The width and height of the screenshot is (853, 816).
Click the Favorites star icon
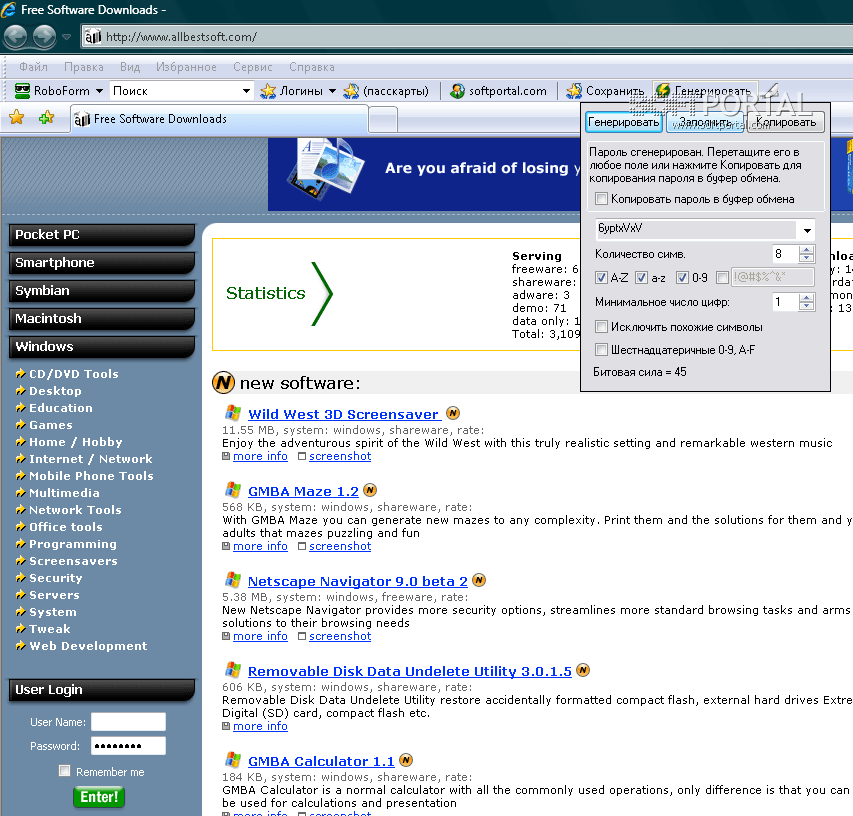click(x=16, y=117)
